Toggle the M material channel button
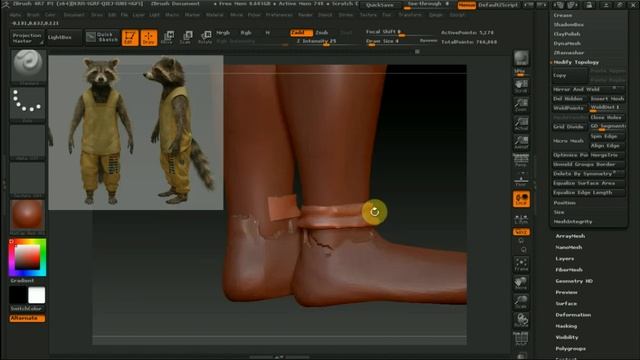The width and height of the screenshot is (640, 360). [267, 33]
